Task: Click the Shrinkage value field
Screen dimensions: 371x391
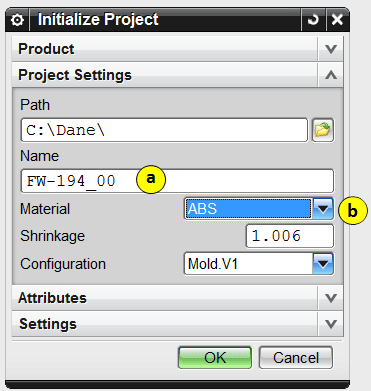Action: tap(290, 236)
